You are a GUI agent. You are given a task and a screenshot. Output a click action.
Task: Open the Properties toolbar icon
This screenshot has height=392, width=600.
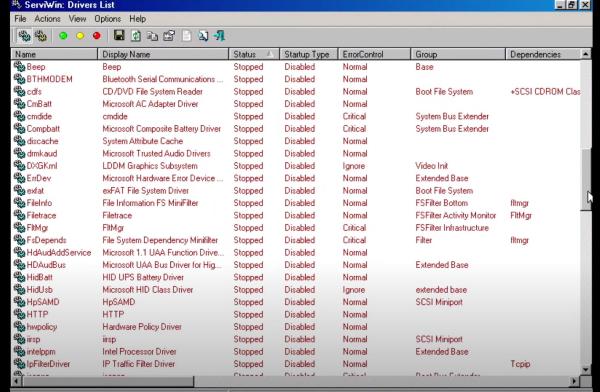[x=169, y=36]
